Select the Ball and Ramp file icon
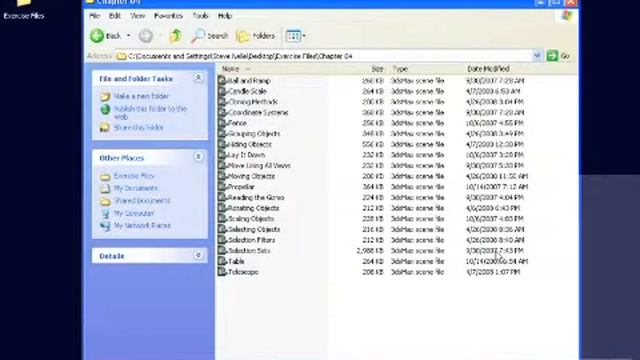 coord(222,80)
